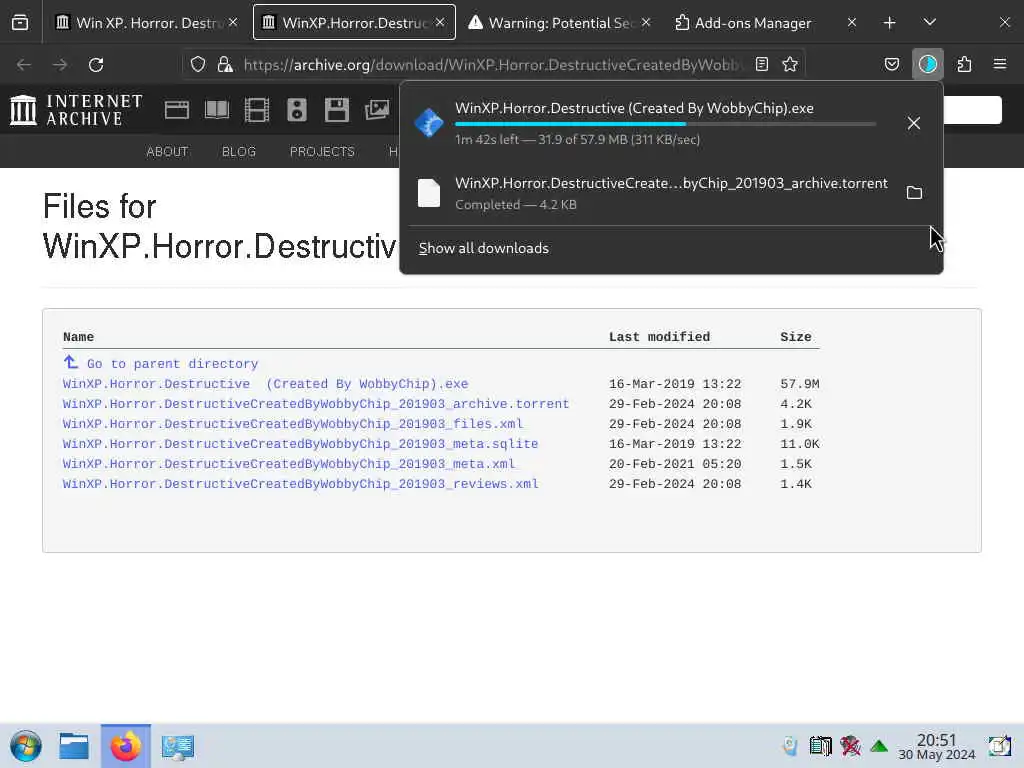Open the _201903_files.xml link

coord(293,424)
